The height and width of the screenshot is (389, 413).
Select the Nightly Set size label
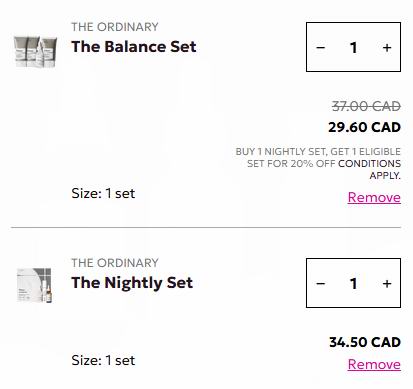coord(103,360)
